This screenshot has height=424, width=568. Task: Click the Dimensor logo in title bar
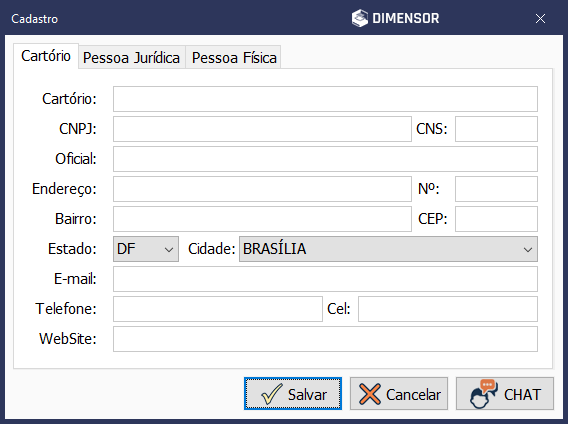[x=395, y=18]
